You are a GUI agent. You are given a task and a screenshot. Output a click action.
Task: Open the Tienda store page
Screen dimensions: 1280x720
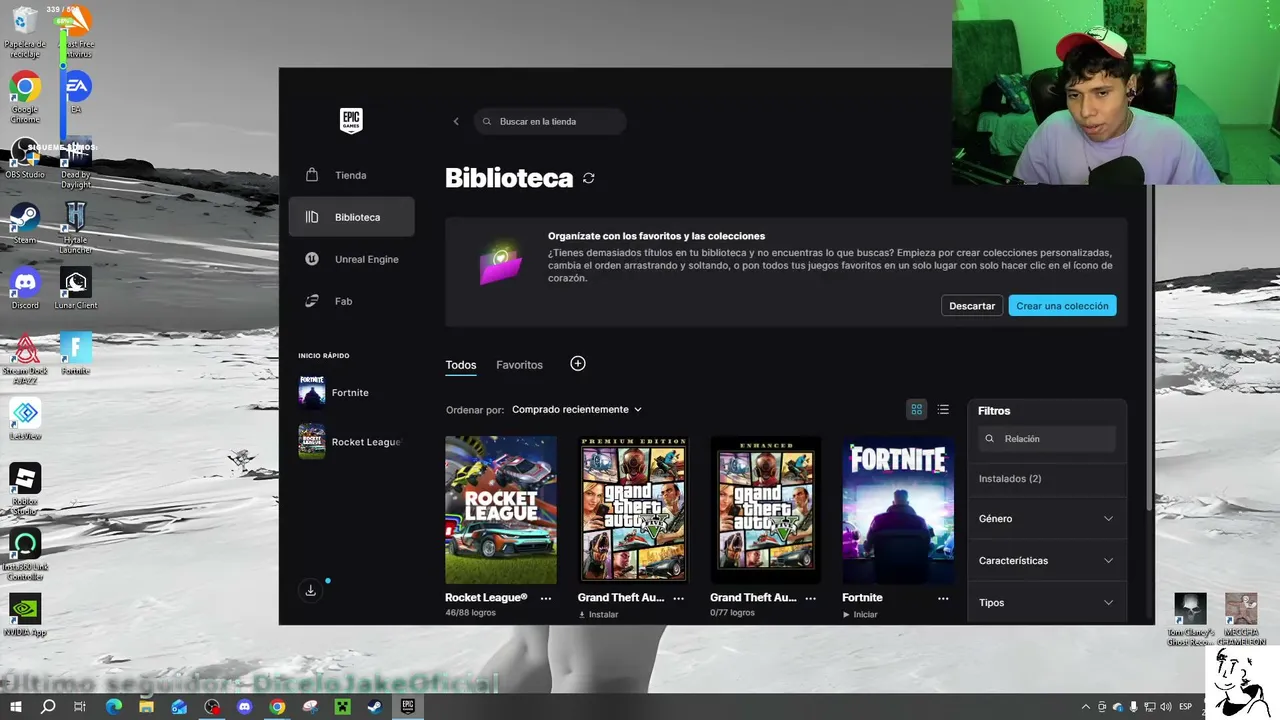coord(351,175)
